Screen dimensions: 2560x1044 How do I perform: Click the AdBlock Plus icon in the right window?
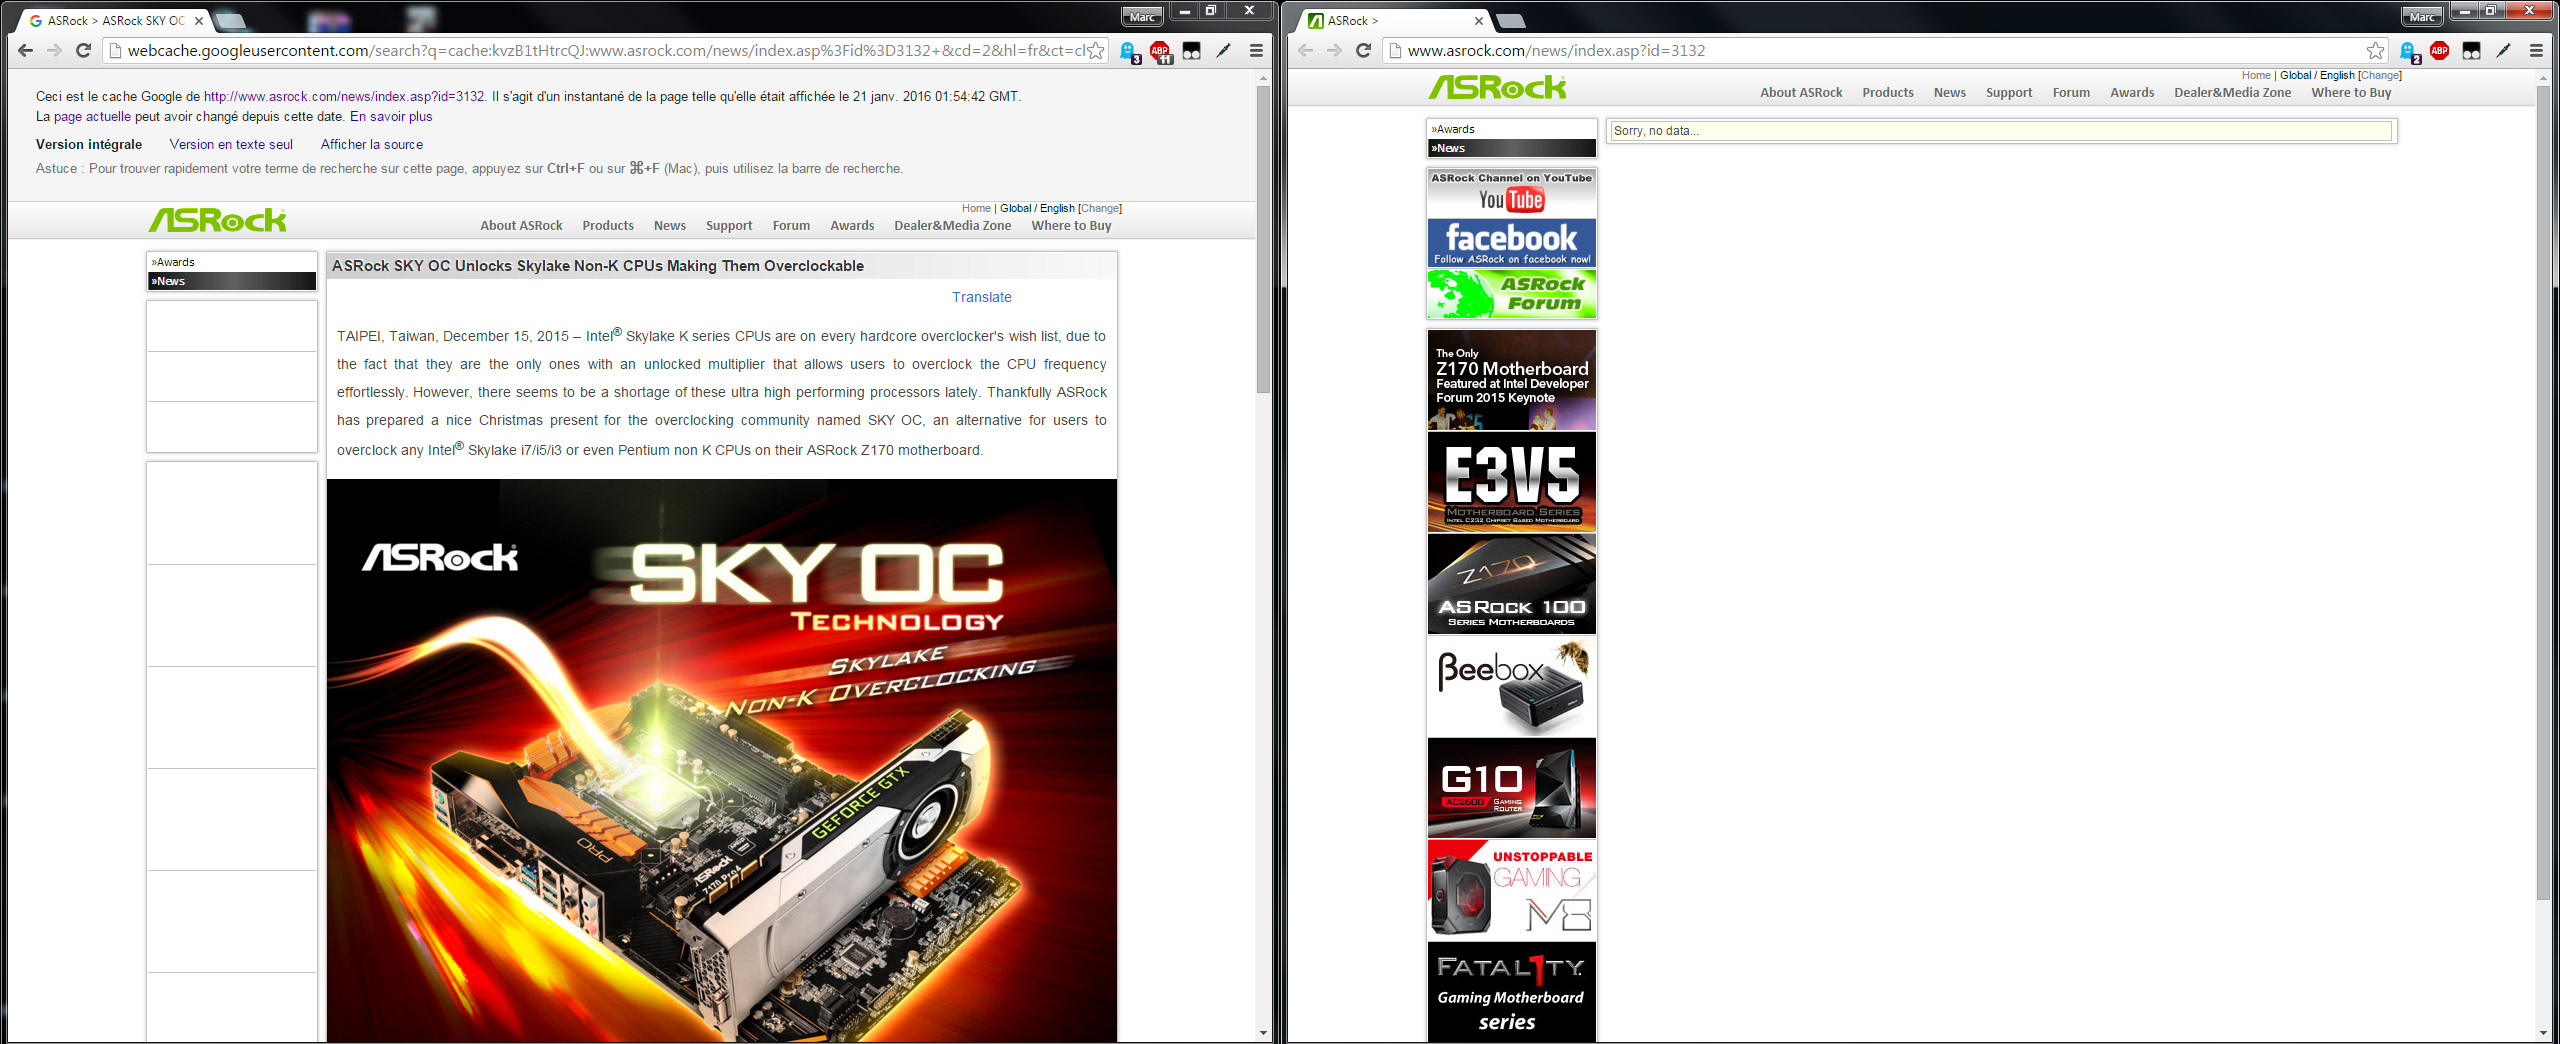[x=2439, y=51]
